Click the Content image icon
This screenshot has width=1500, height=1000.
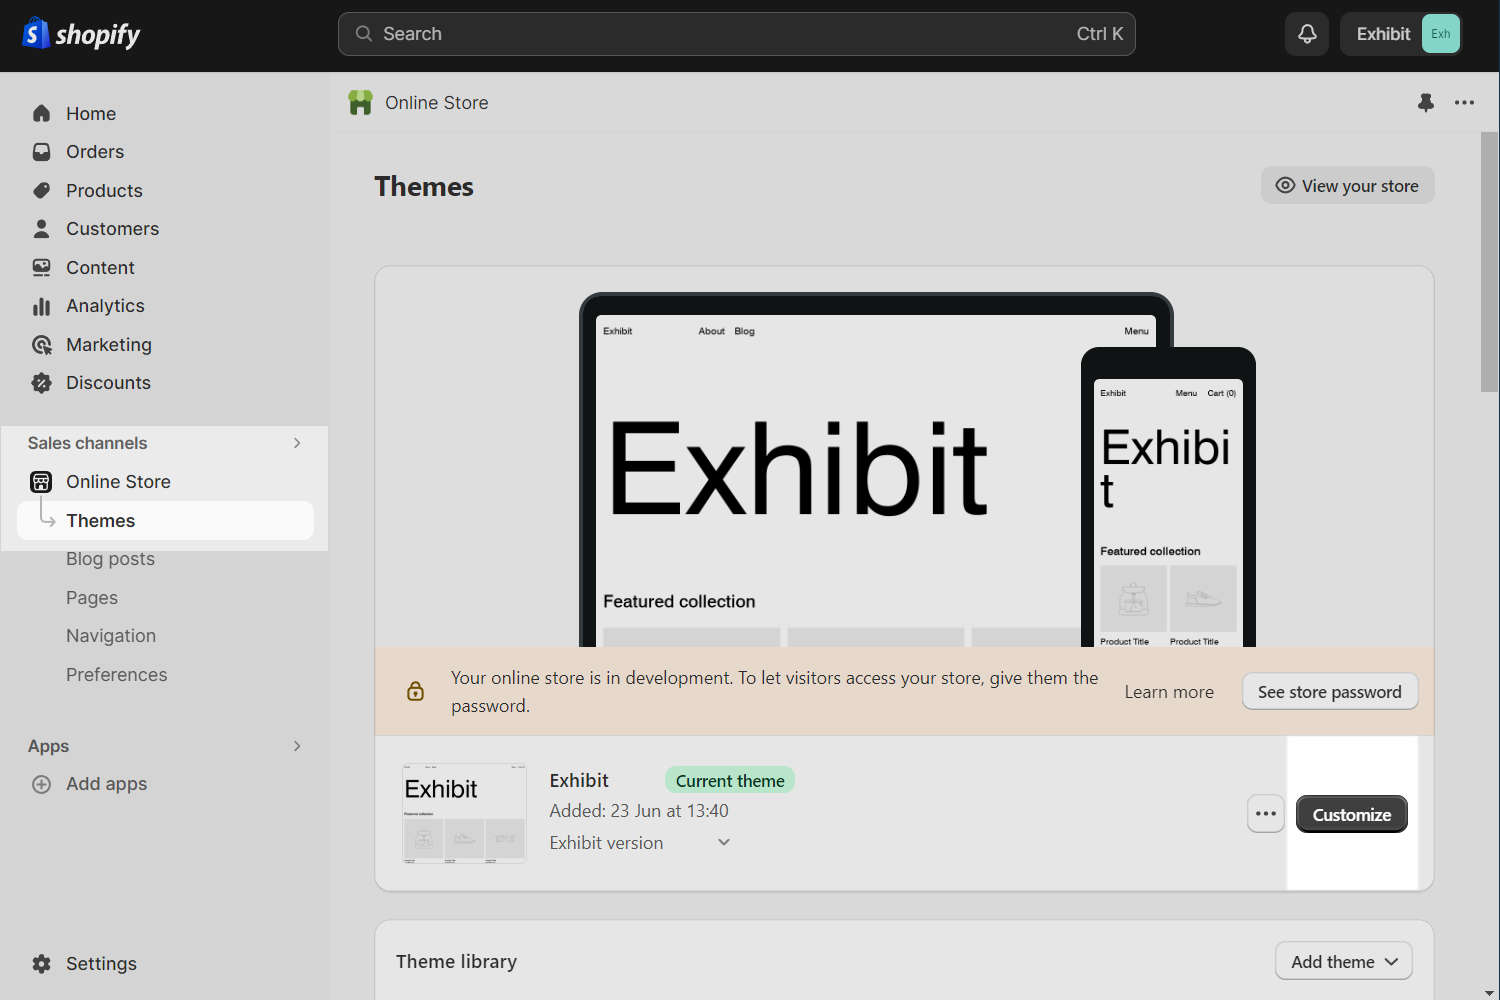click(41, 267)
